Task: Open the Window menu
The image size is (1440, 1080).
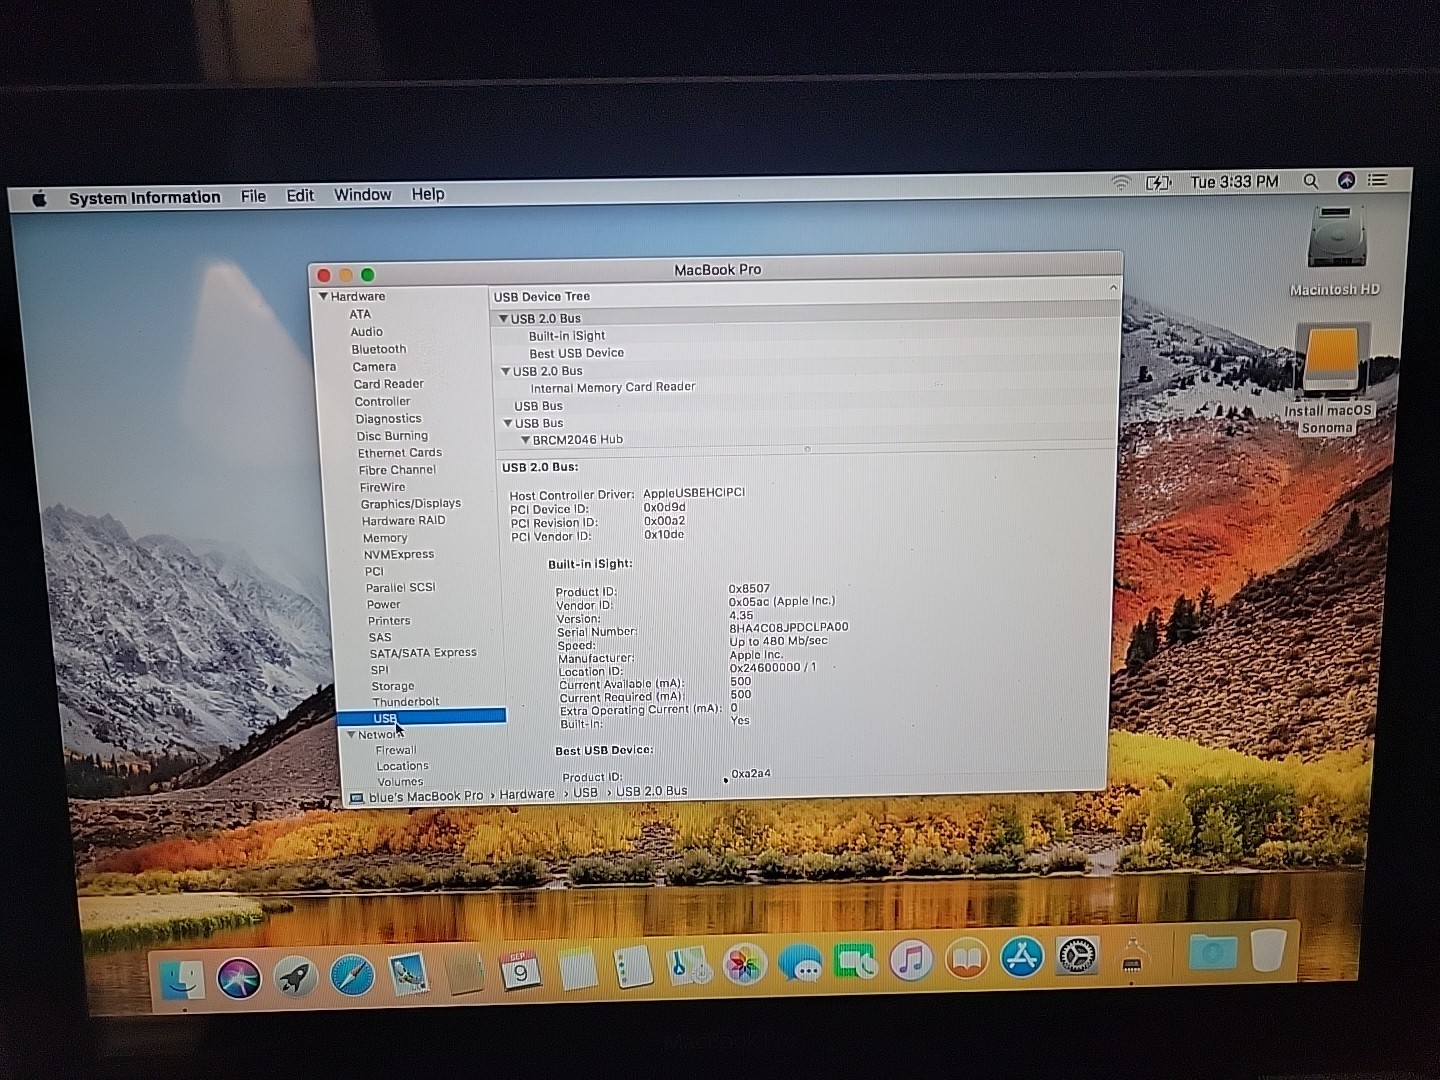Action: point(363,195)
